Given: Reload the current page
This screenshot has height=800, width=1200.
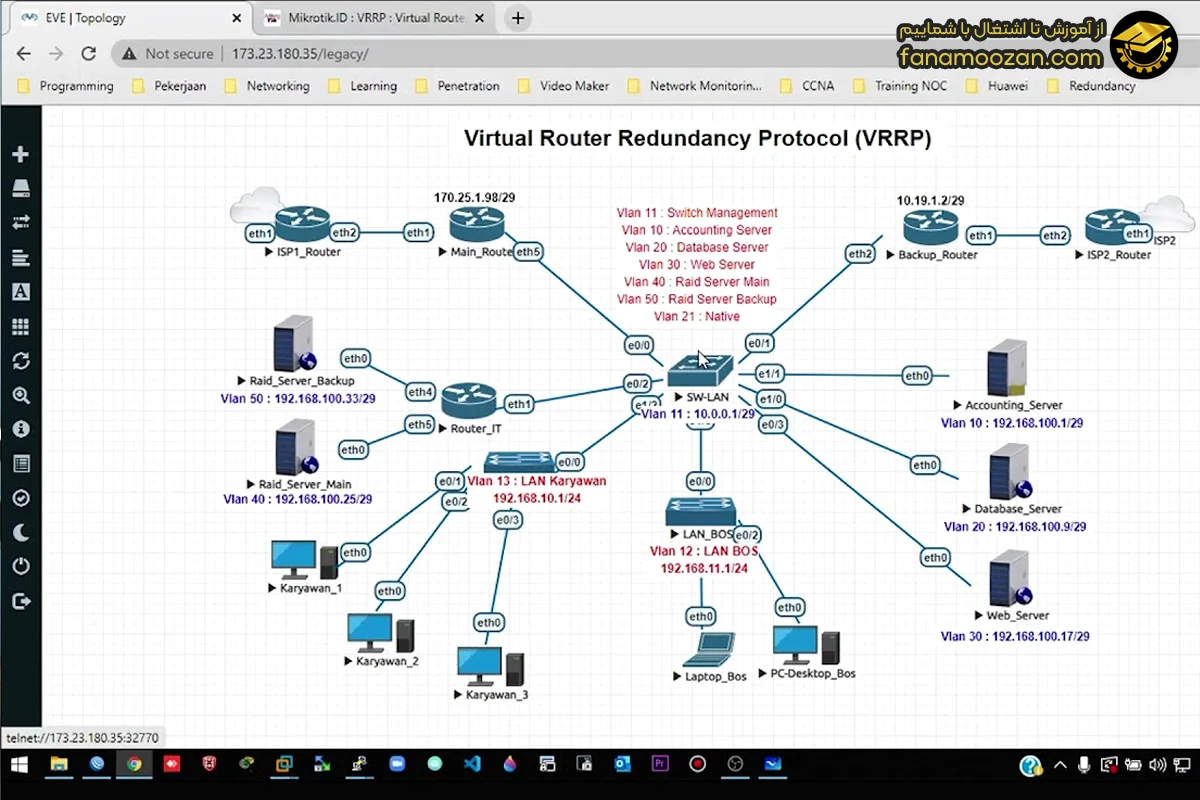Looking at the screenshot, I should coord(88,54).
